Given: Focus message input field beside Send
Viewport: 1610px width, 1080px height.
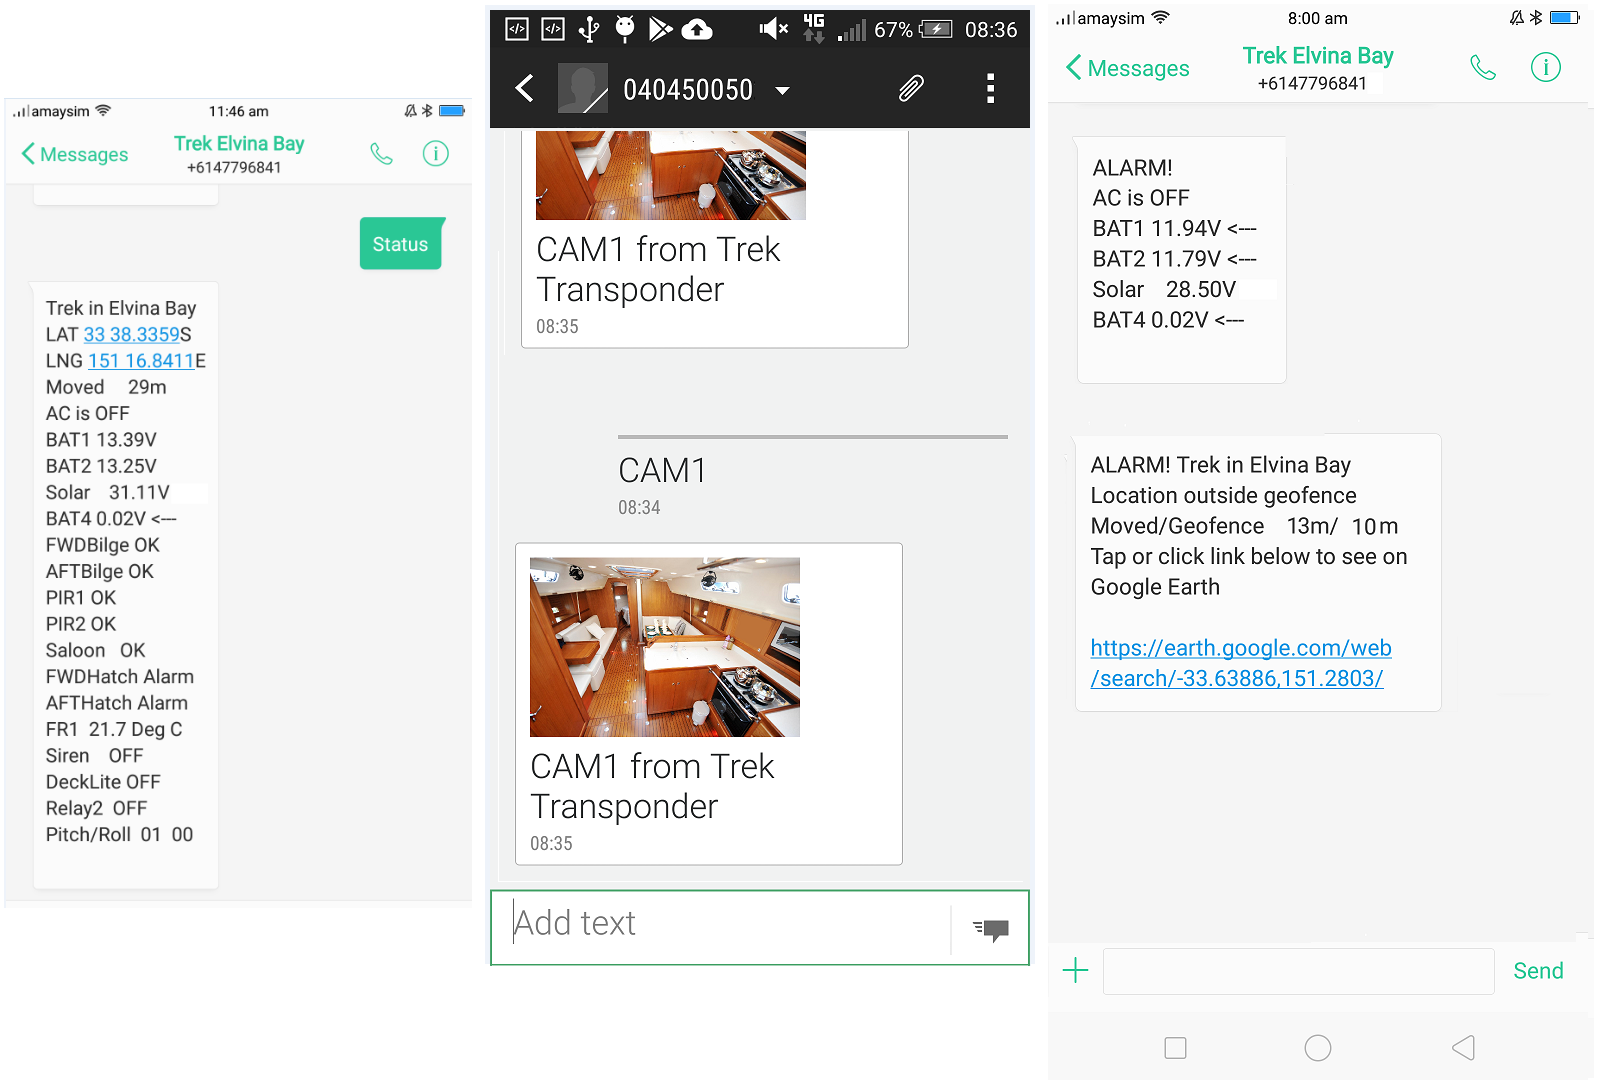Looking at the screenshot, I should coord(1298,971).
